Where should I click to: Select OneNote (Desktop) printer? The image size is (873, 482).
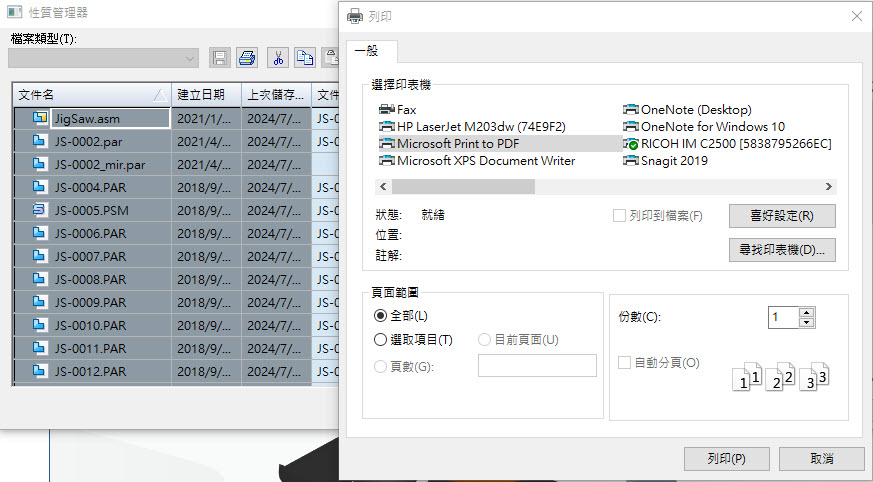[687, 110]
